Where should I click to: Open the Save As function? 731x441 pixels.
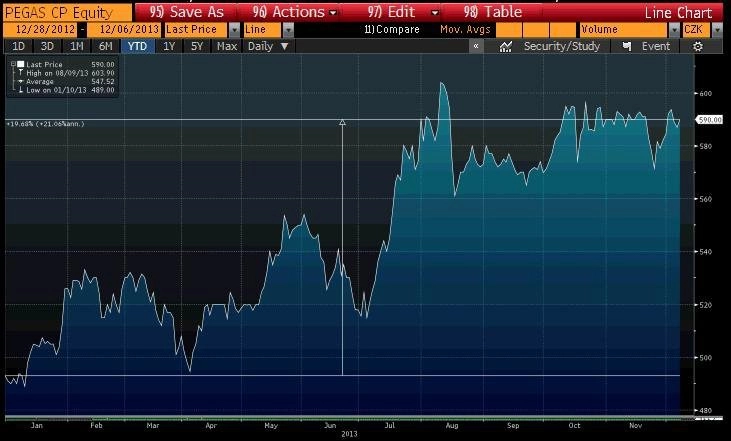(186, 12)
